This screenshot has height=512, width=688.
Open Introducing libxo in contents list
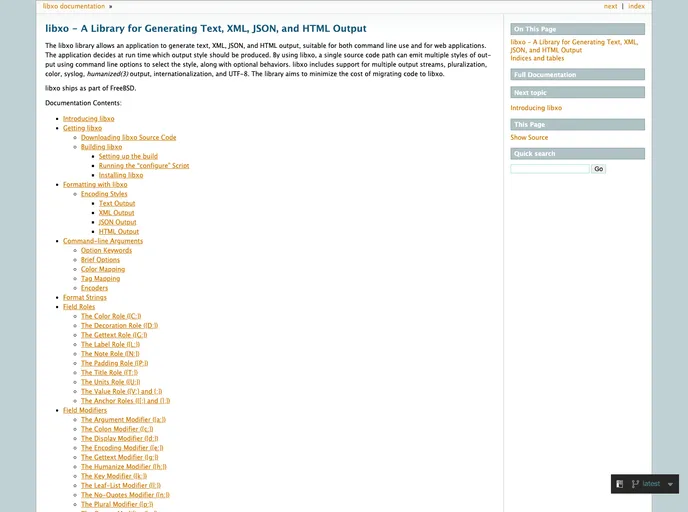pos(89,118)
